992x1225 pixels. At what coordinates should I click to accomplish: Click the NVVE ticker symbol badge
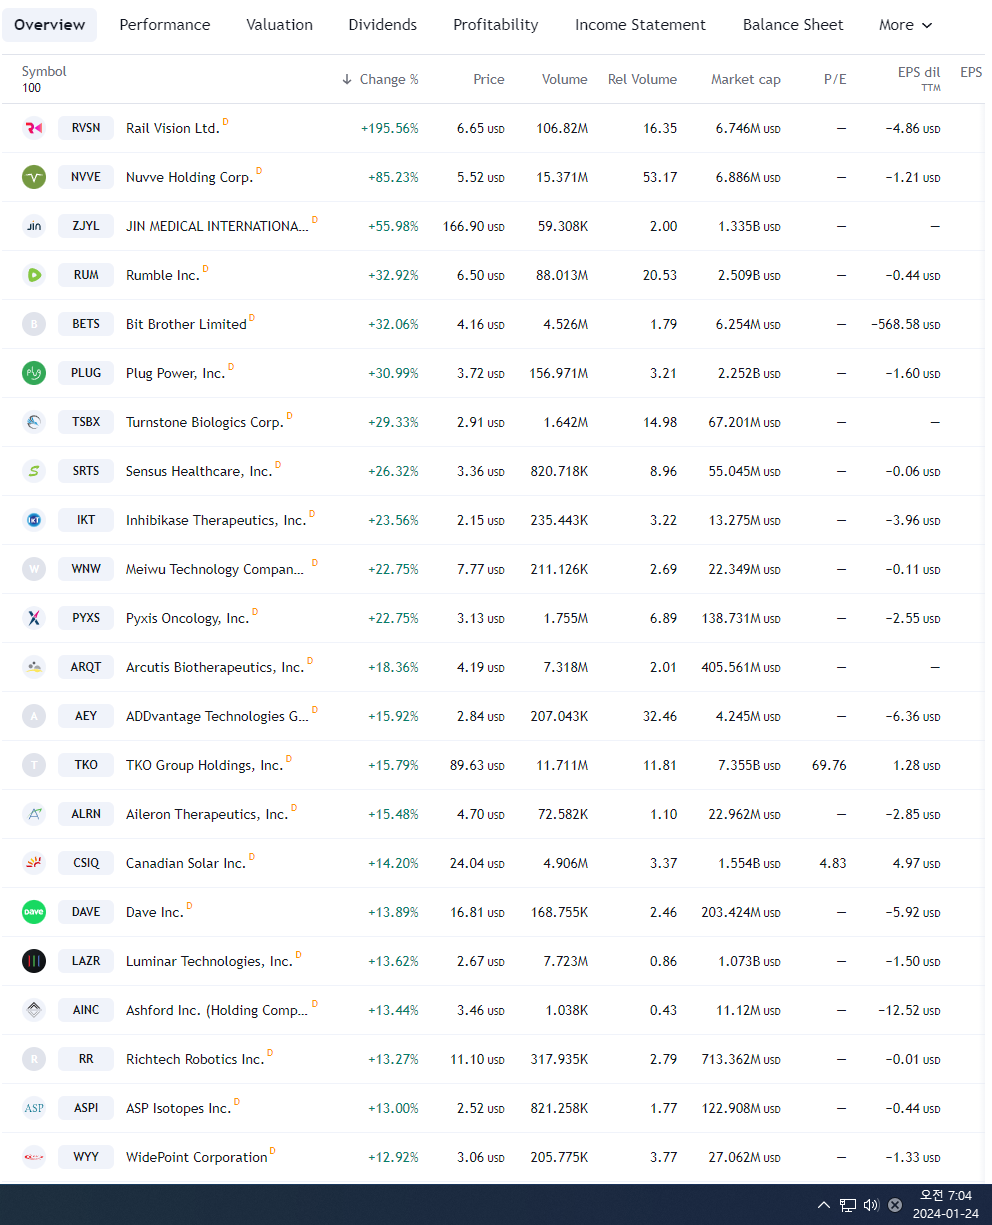[x=86, y=177]
